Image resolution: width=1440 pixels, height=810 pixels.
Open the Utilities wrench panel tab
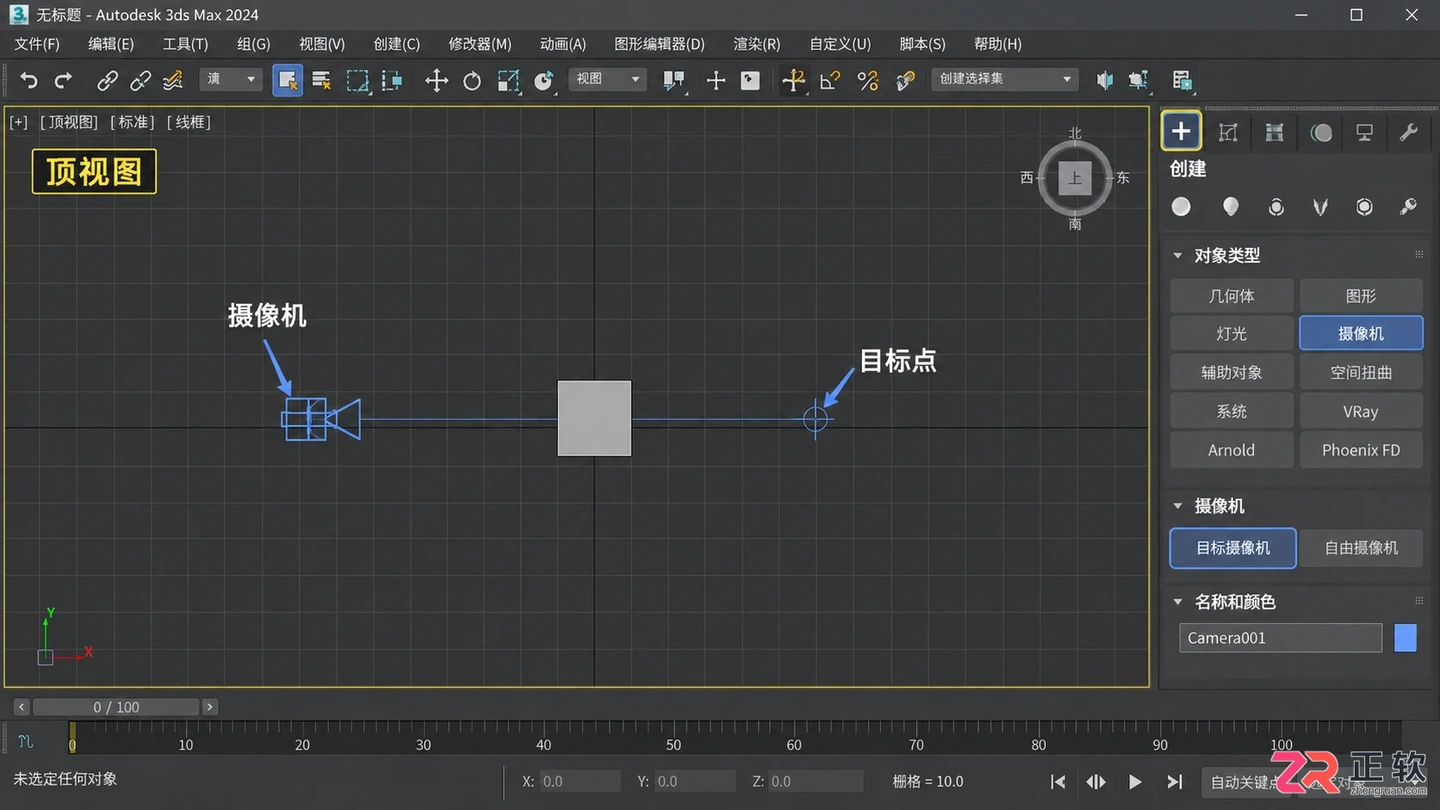click(x=1408, y=132)
